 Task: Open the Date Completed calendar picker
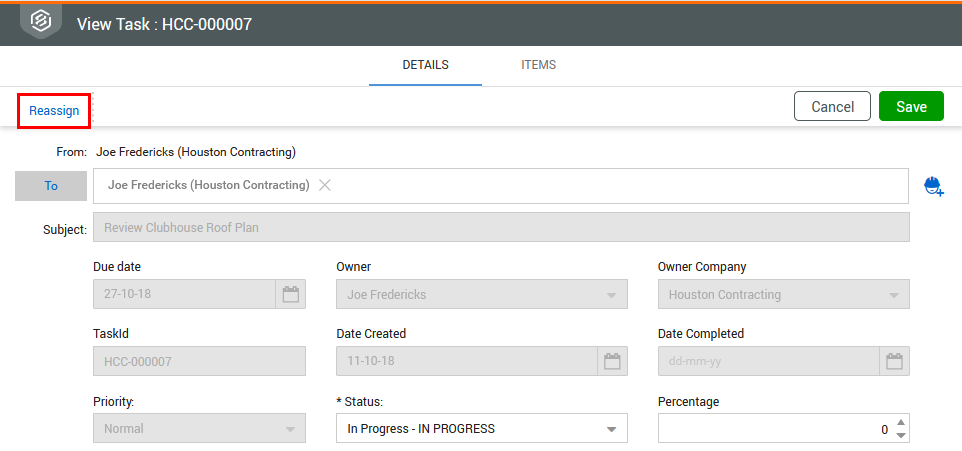click(895, 362)
